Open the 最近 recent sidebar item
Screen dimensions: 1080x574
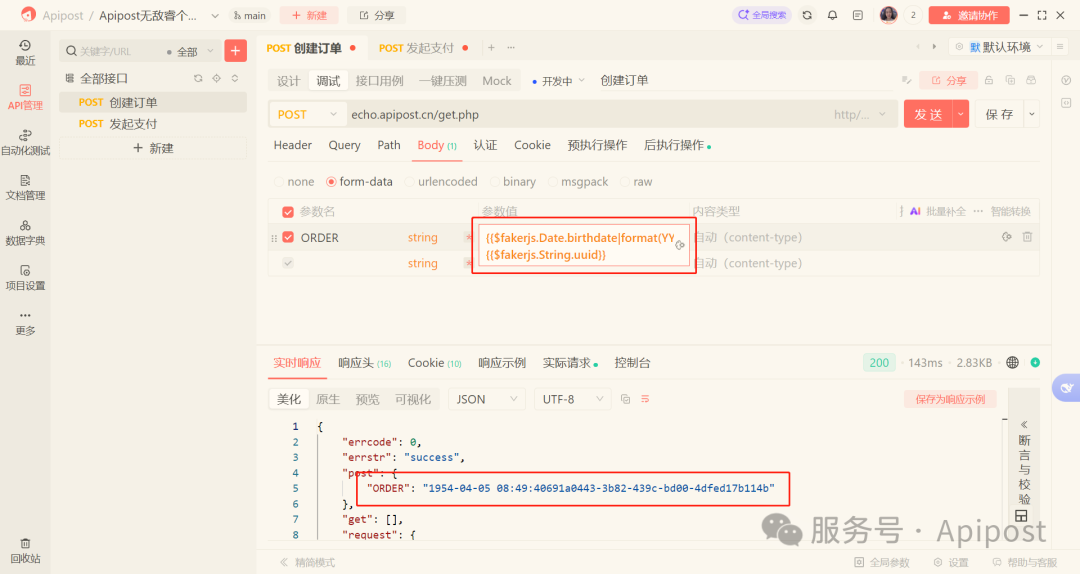click(x=25, y=52)
